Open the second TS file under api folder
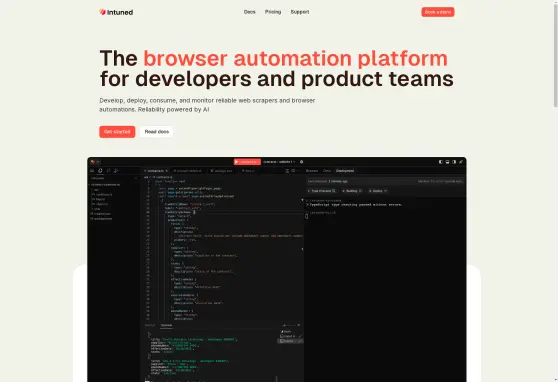Viewport: 558px width, 382px height. pos(99,199)
